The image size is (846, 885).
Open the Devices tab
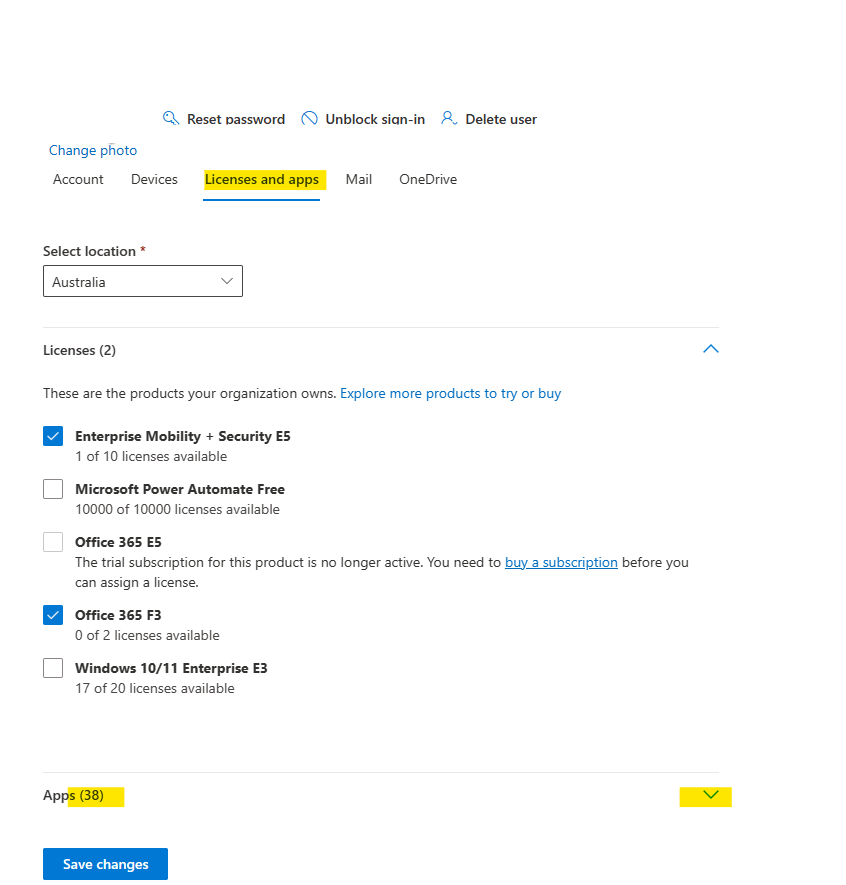pyautogui.click(x=154, y=179)
